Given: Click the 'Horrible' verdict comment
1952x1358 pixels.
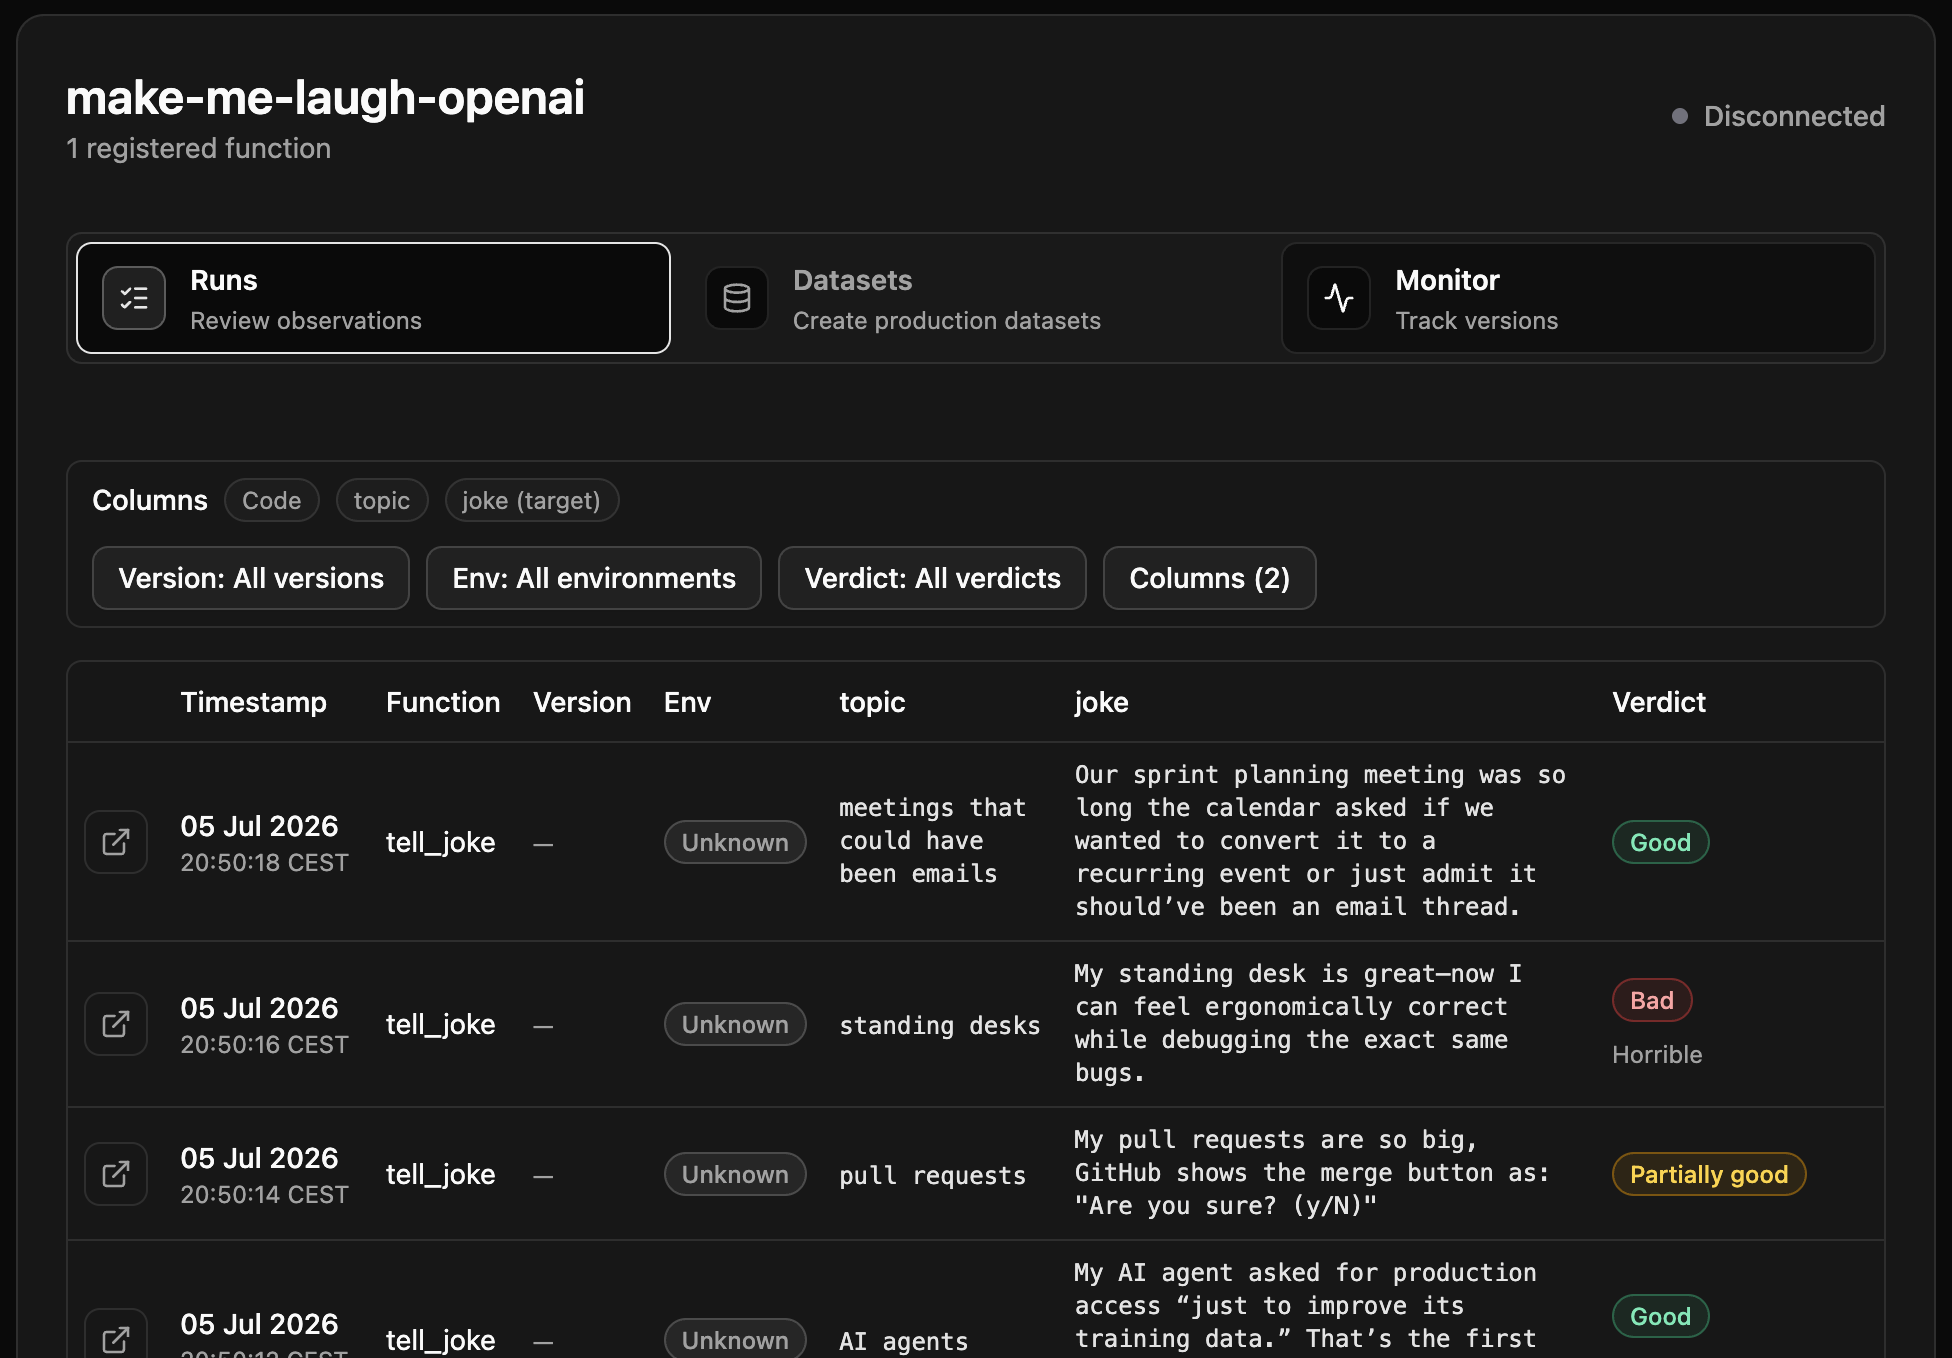Looking at the screenshot, I should pos(1657,1054).
